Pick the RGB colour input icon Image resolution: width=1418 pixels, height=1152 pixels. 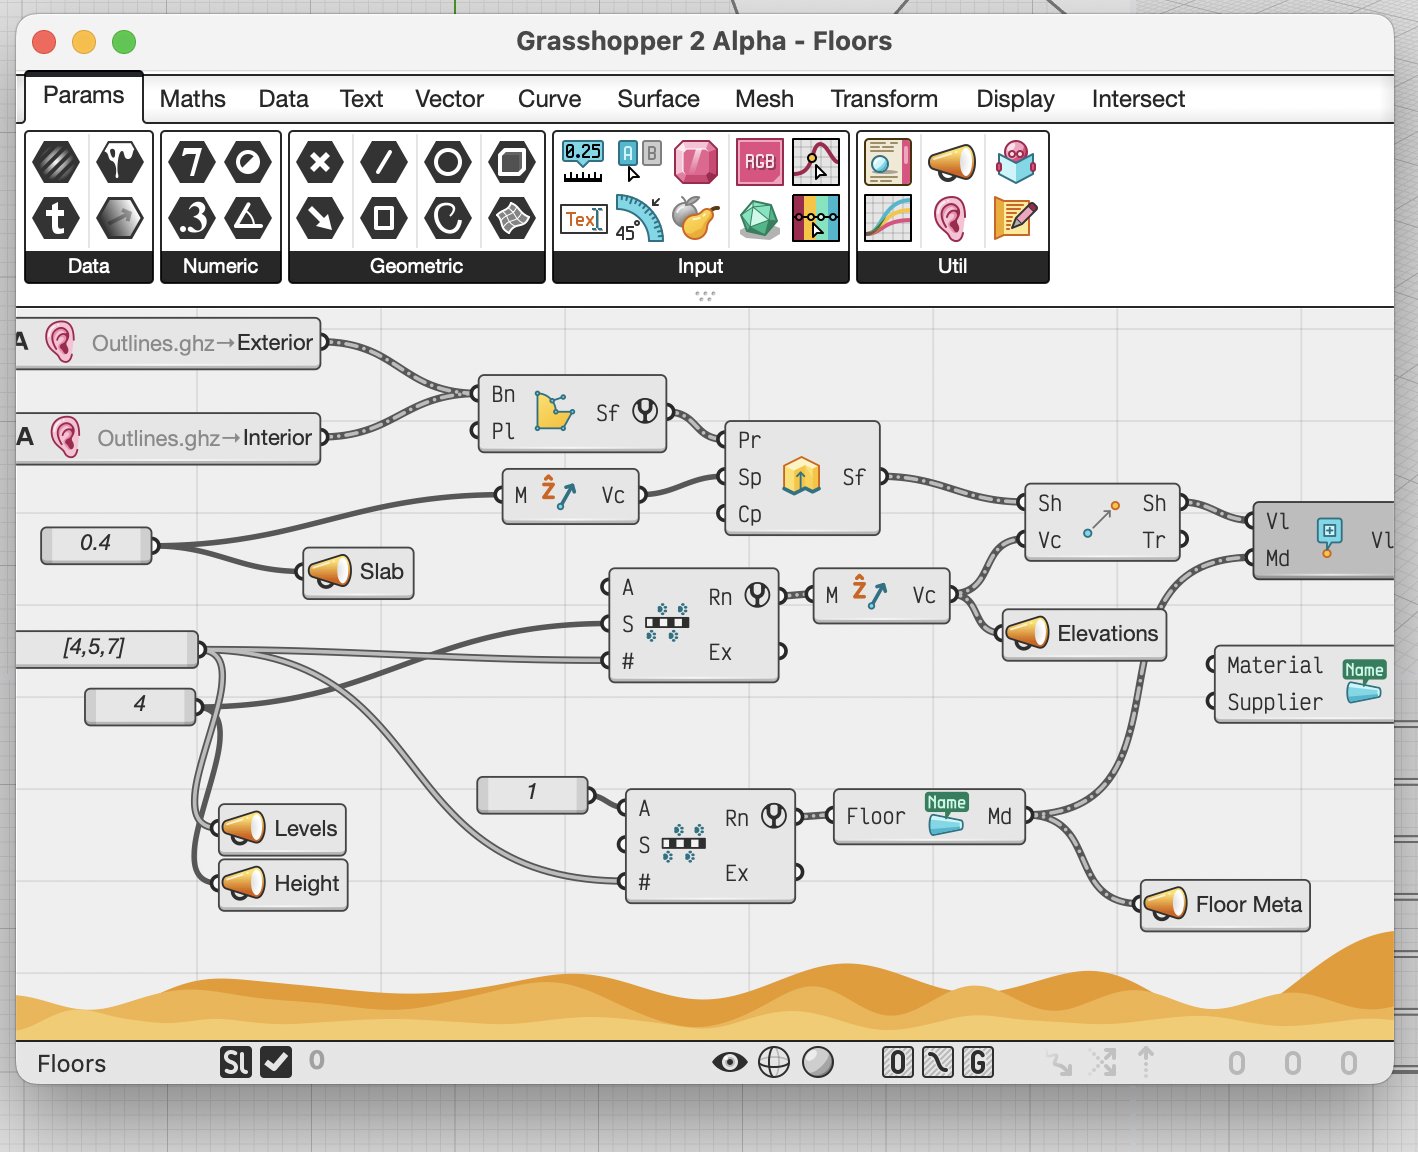759,162
